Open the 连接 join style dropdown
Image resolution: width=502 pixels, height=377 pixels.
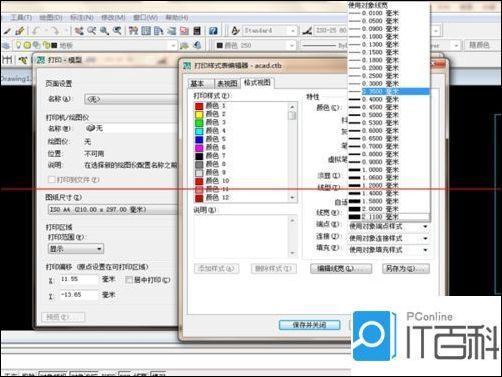pos(388,238)
